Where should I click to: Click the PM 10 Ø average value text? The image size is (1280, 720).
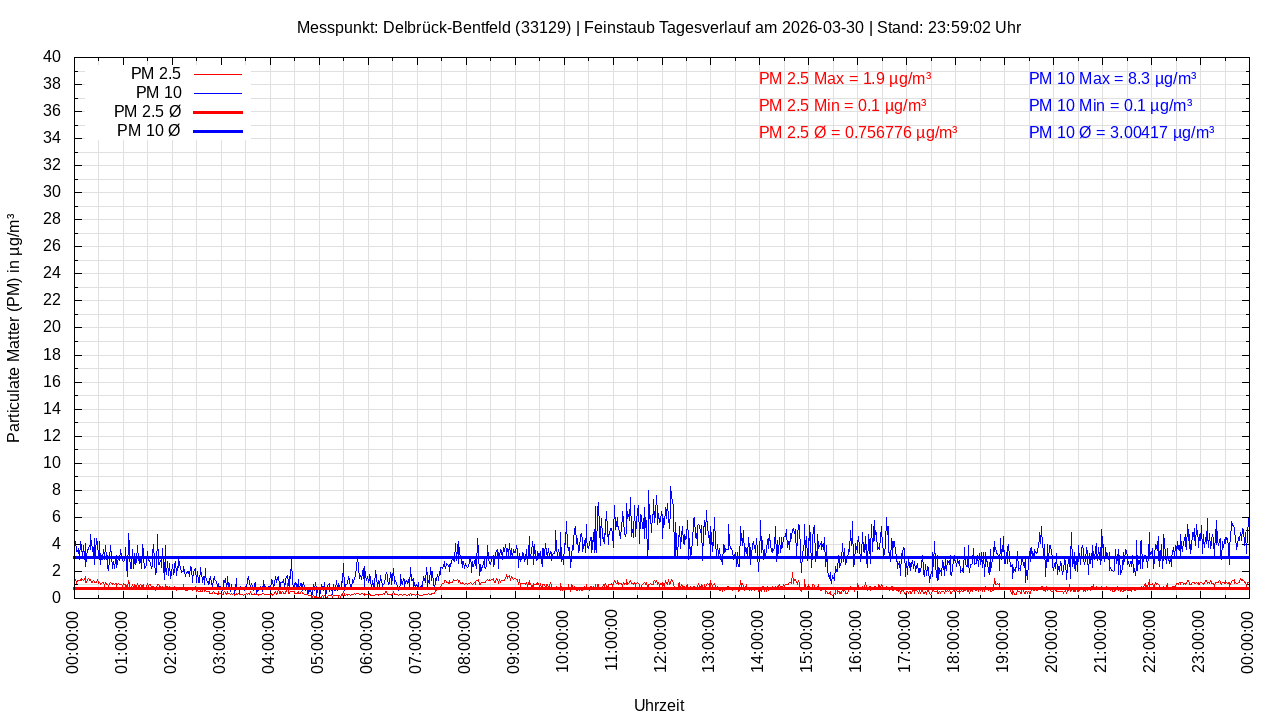(1121, 132)
